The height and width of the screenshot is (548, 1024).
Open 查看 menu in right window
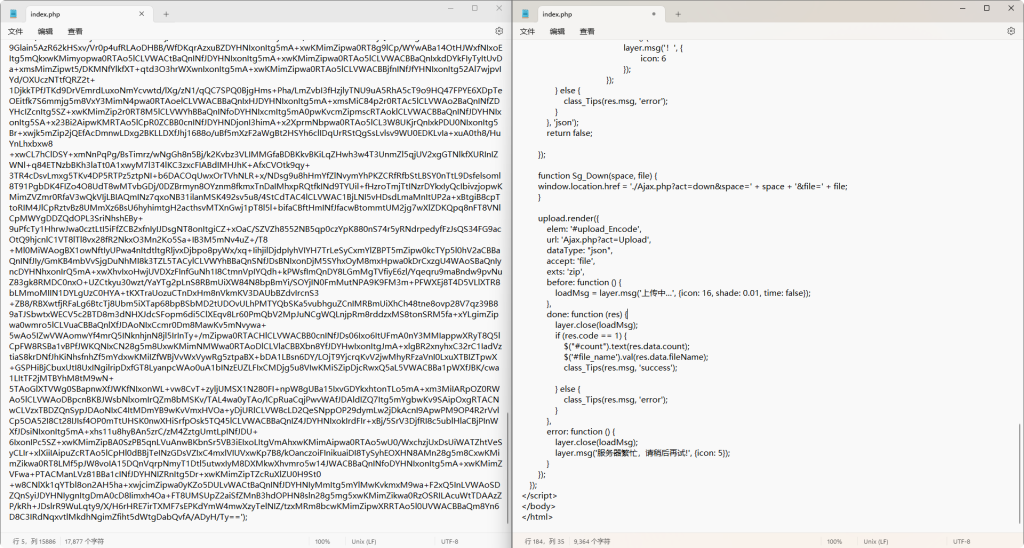point(587,31)
